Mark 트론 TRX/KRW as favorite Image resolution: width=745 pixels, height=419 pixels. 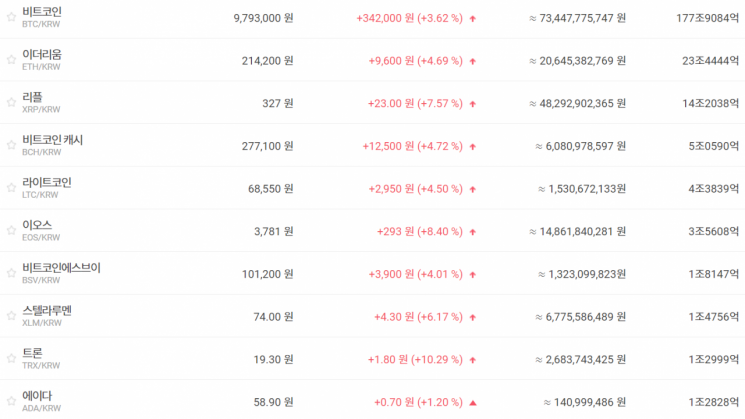tap(11, 359)
